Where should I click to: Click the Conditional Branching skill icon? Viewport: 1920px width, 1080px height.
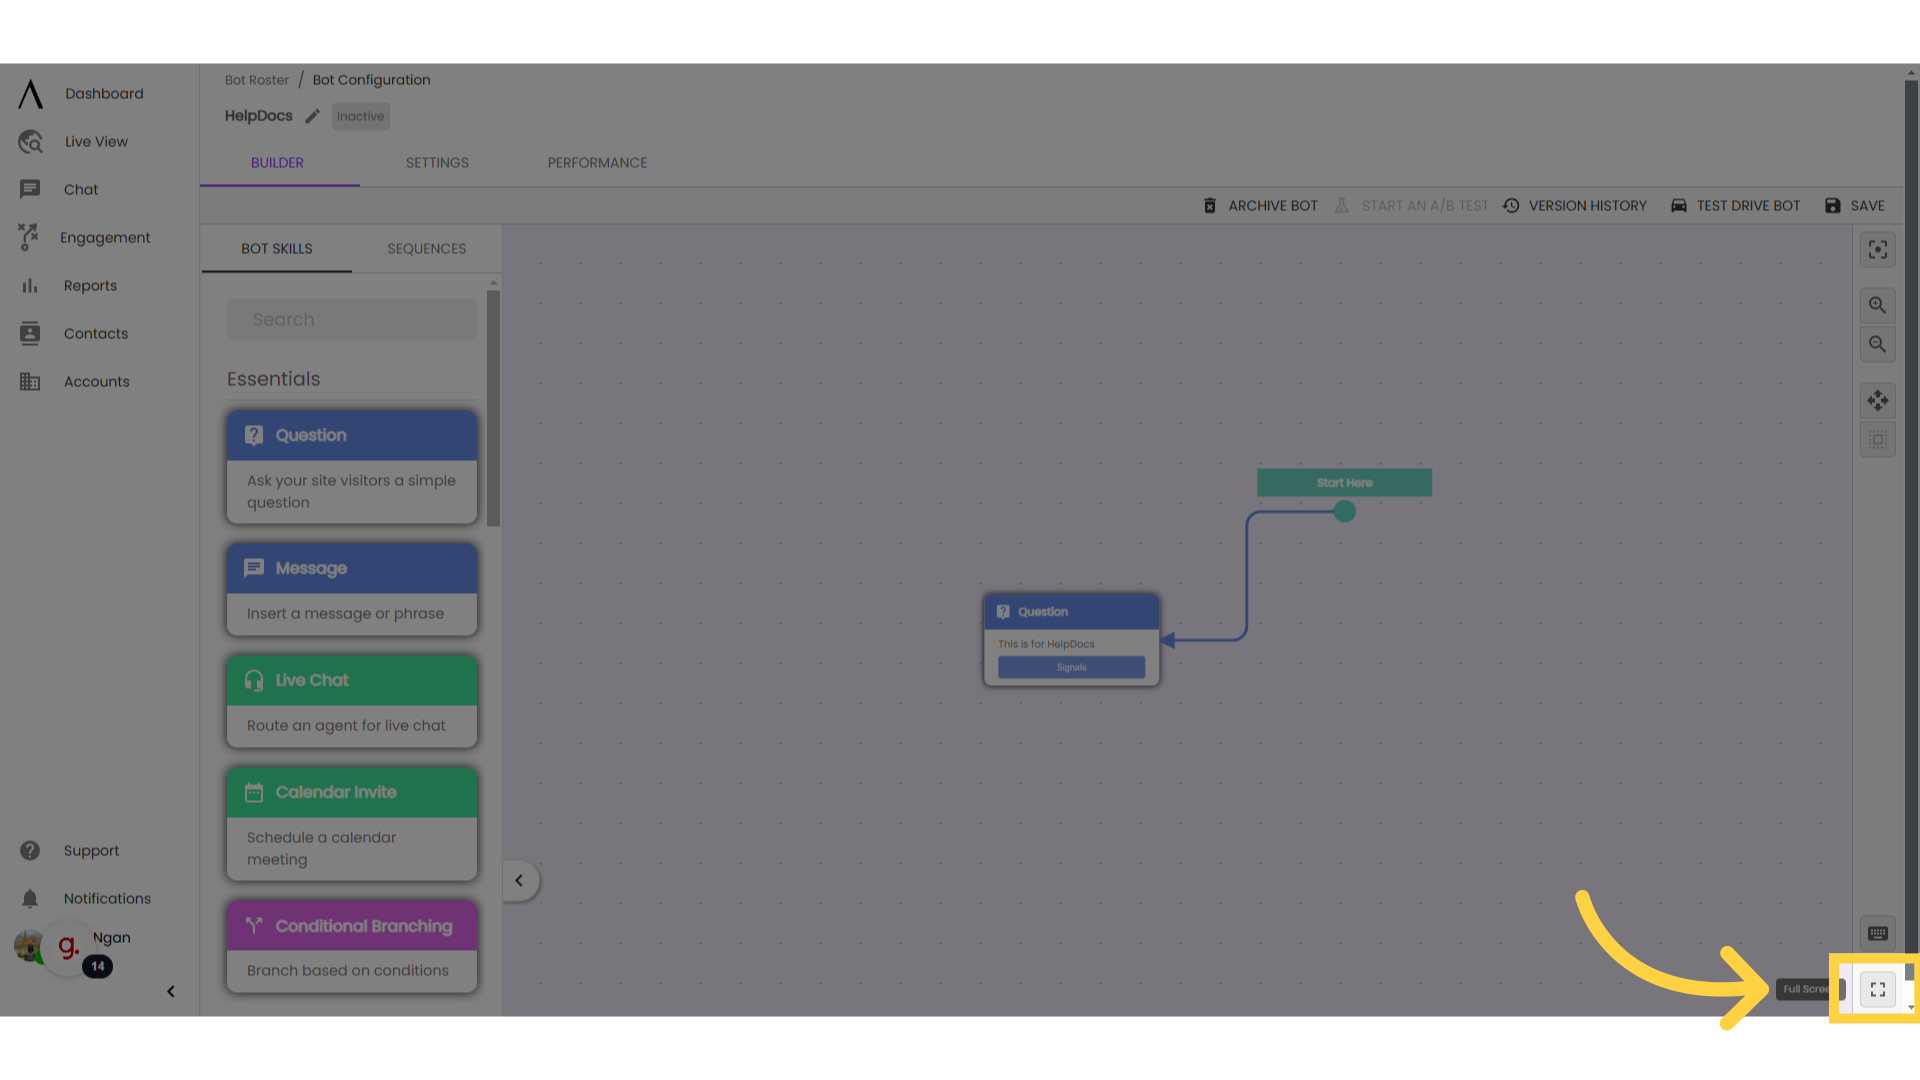253,926
